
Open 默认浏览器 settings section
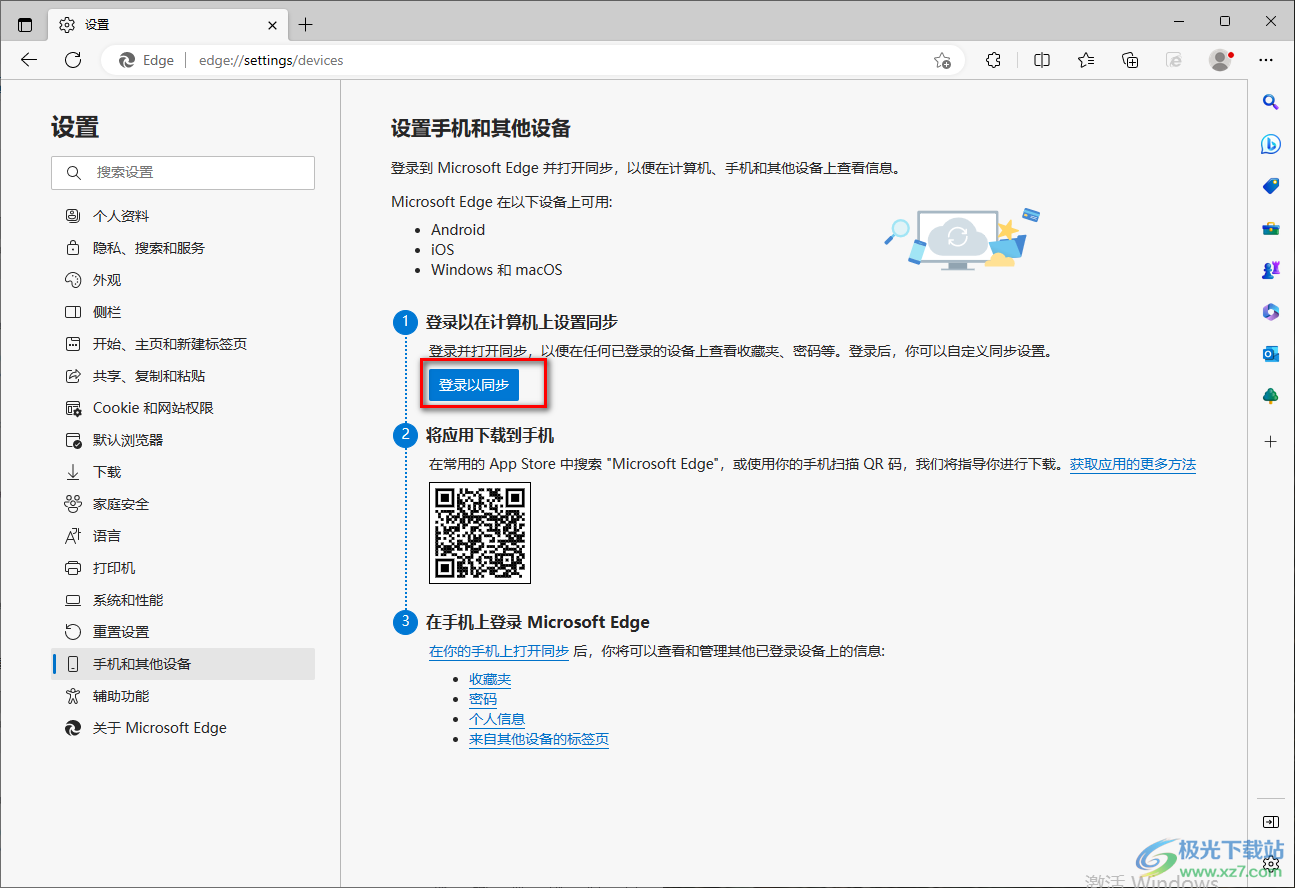183,440
